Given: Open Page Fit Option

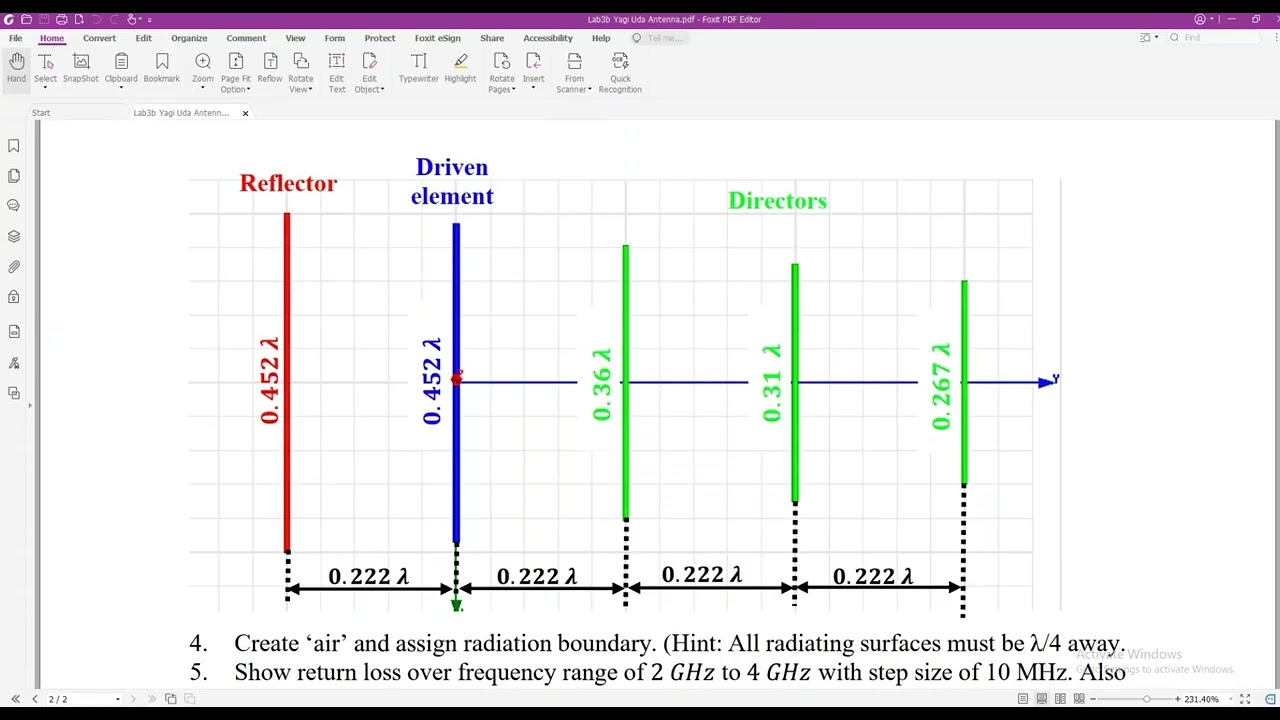Looking at the screenshot, I should coord(236,73).
